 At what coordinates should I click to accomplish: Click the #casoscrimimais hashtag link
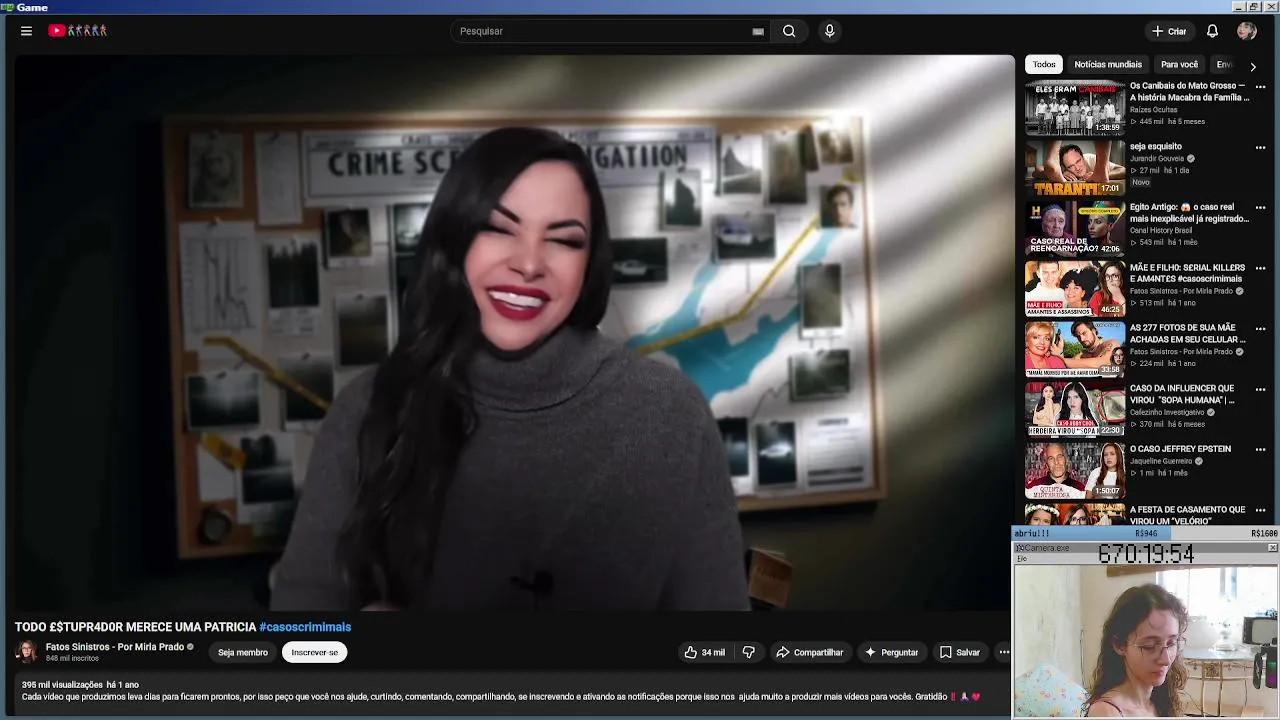coord(305,627)
